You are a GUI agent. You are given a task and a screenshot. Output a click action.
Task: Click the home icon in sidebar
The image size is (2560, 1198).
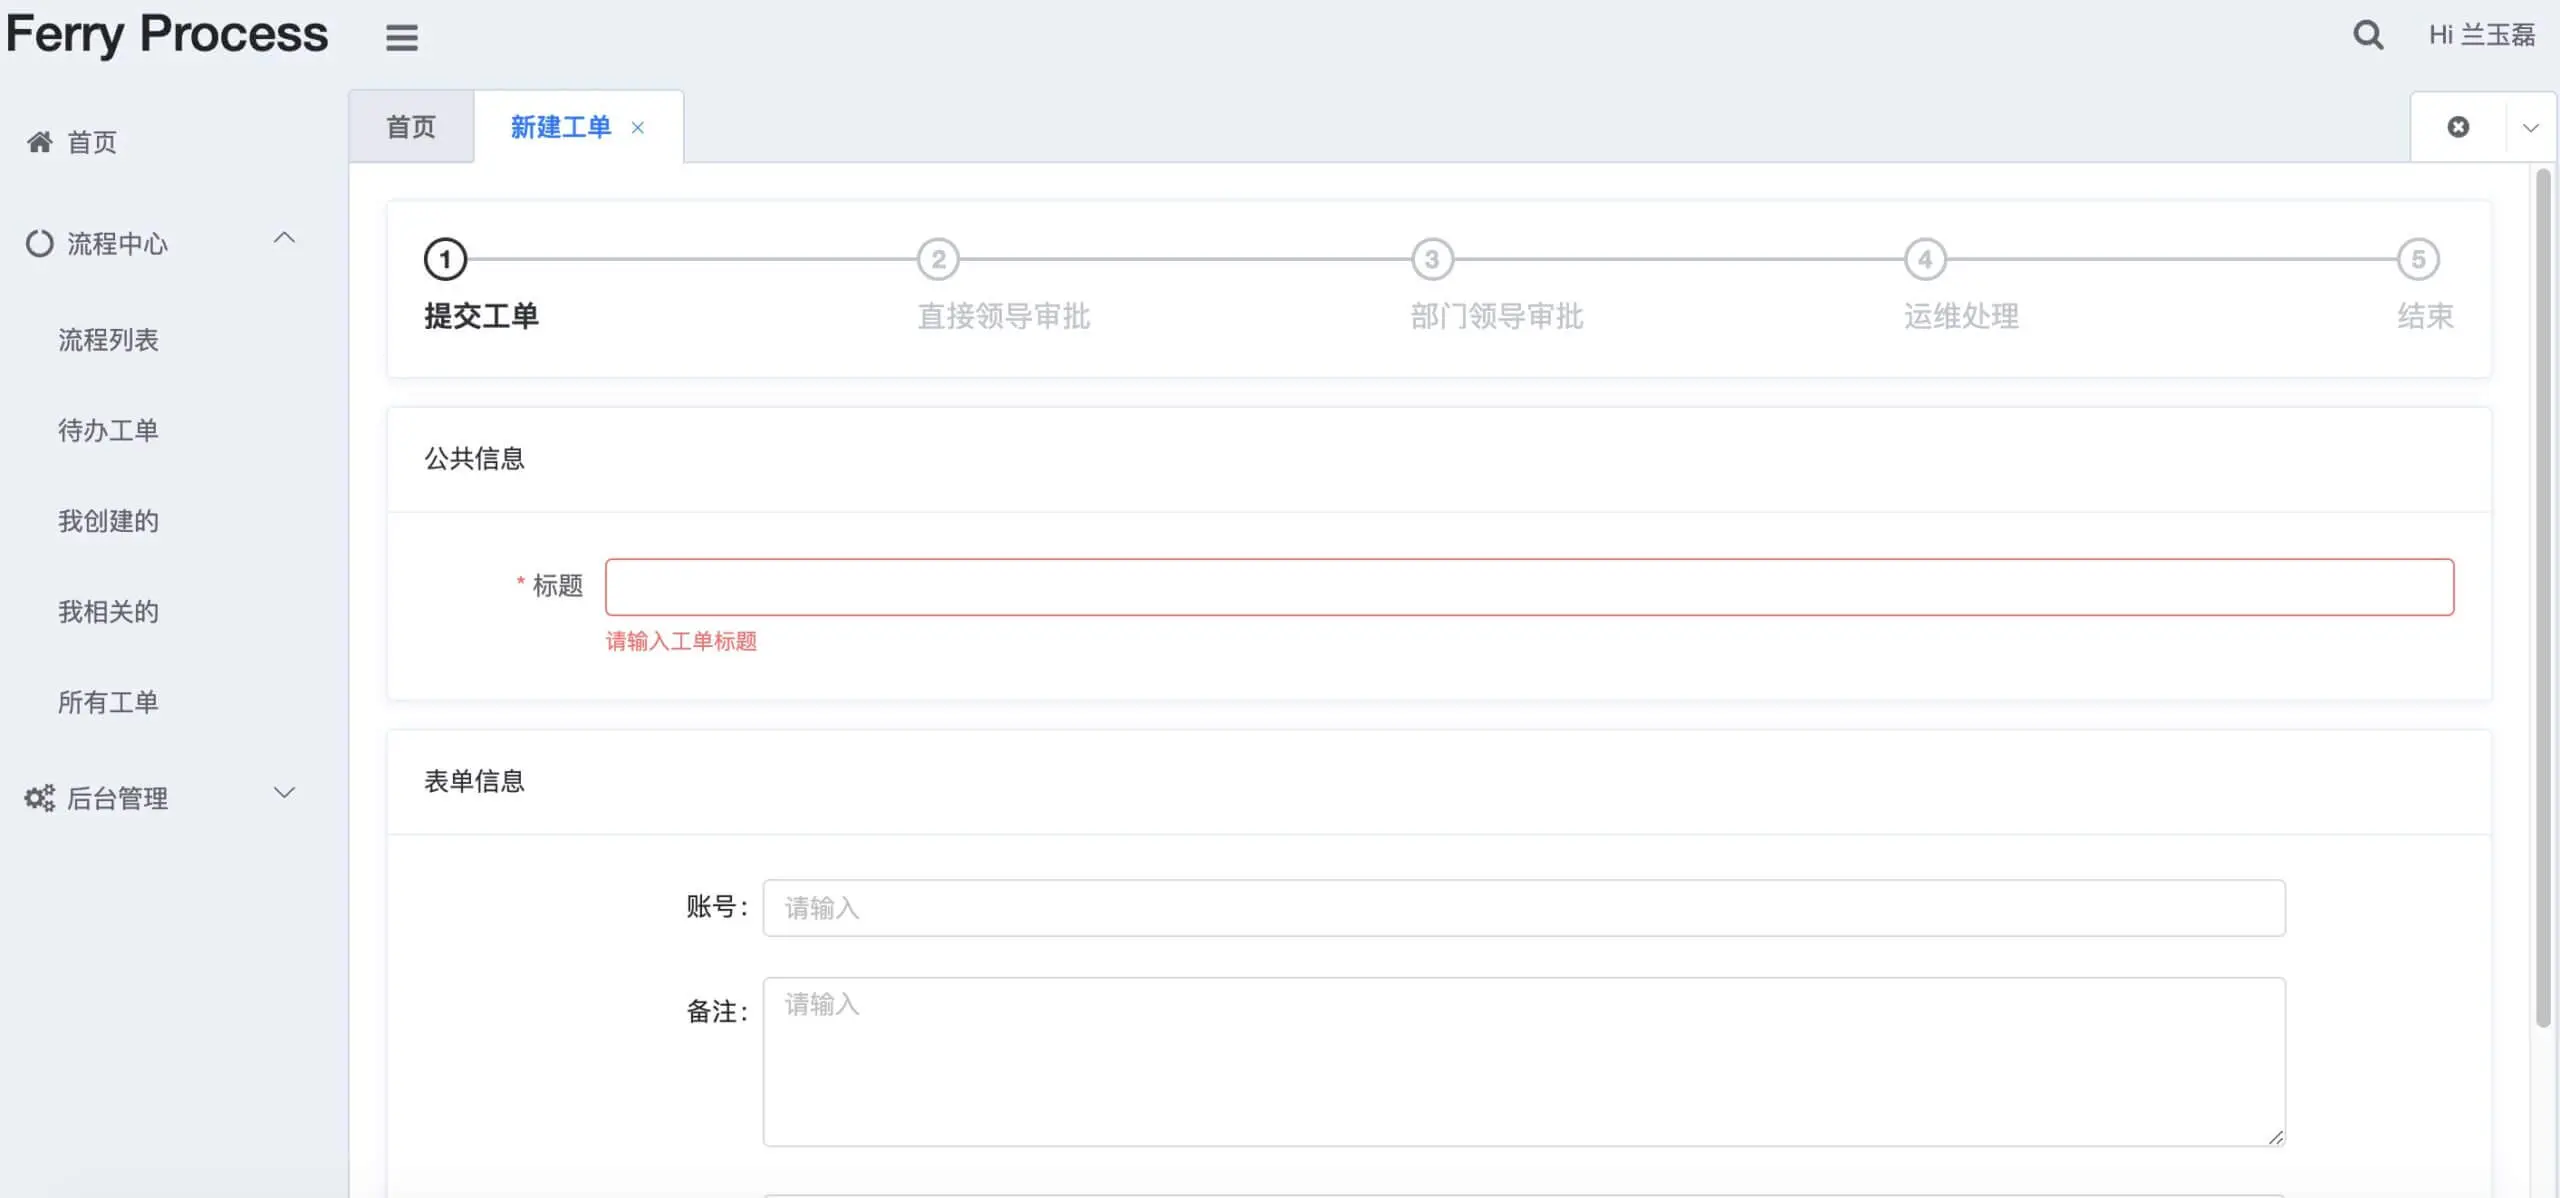click(x=40, y=142)
